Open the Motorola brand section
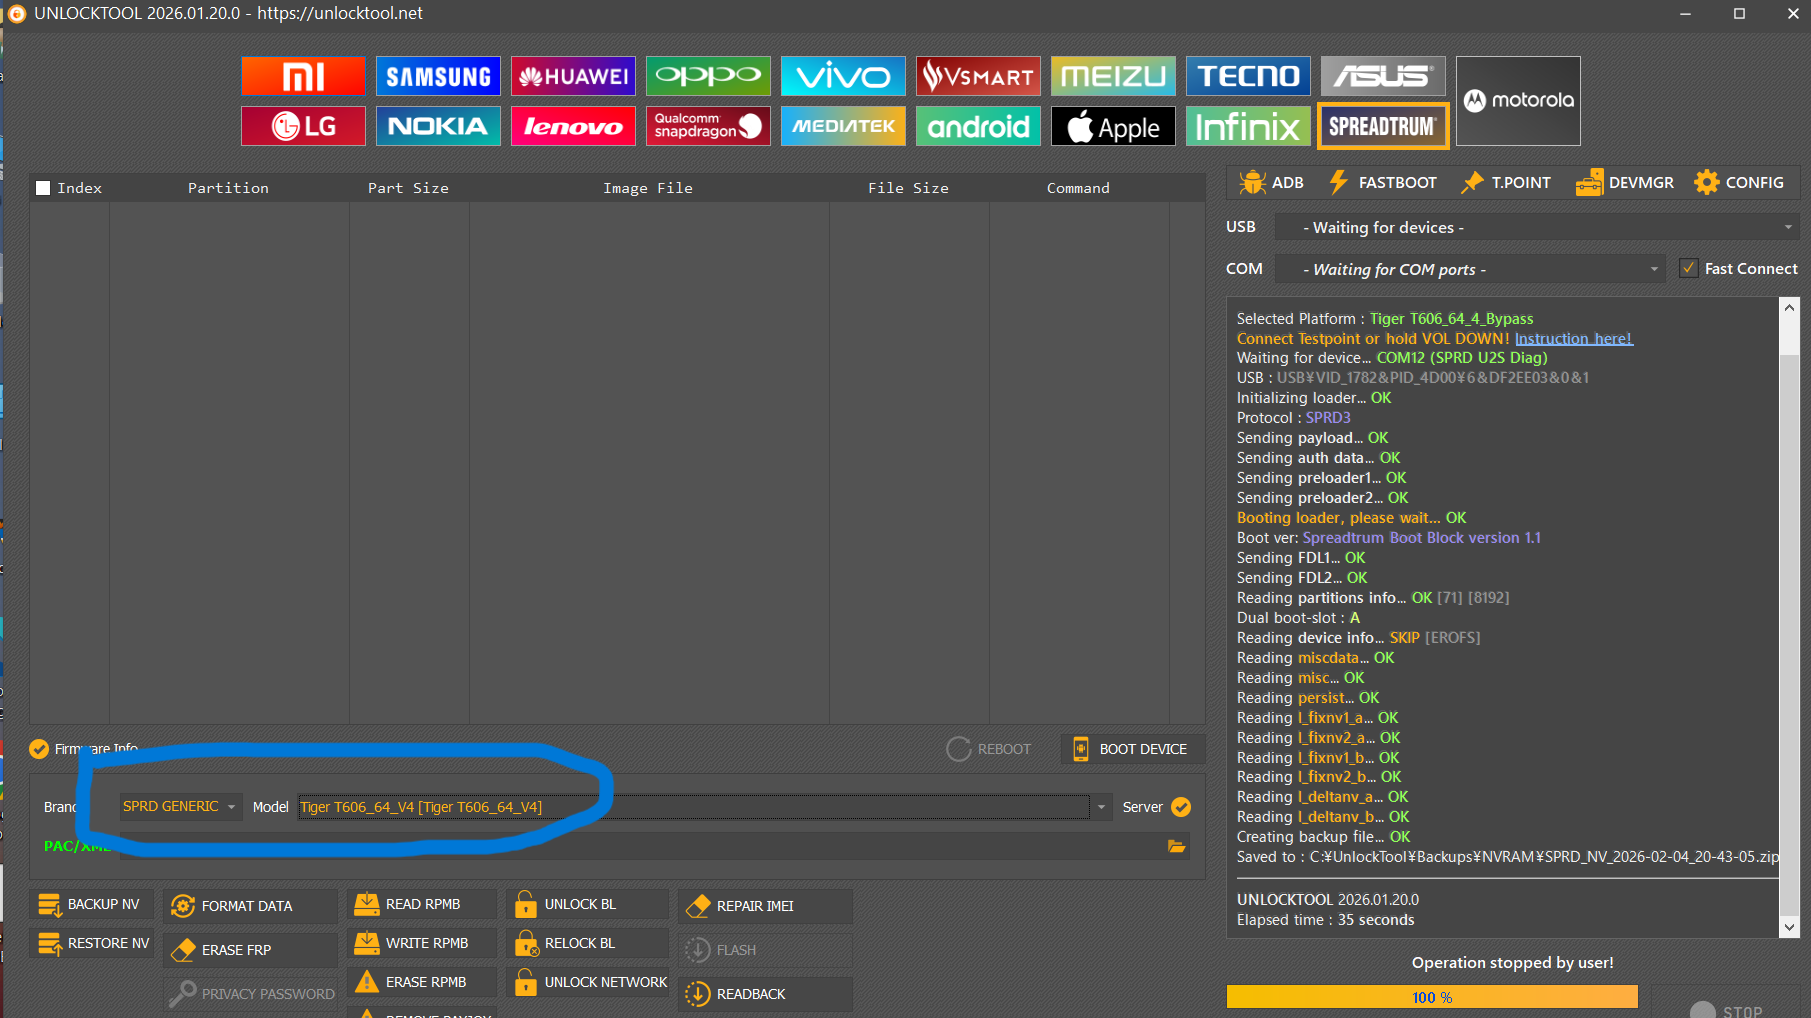Image resolution: width=1811 pixels, height=1018 pixels. pos(1518,101)
